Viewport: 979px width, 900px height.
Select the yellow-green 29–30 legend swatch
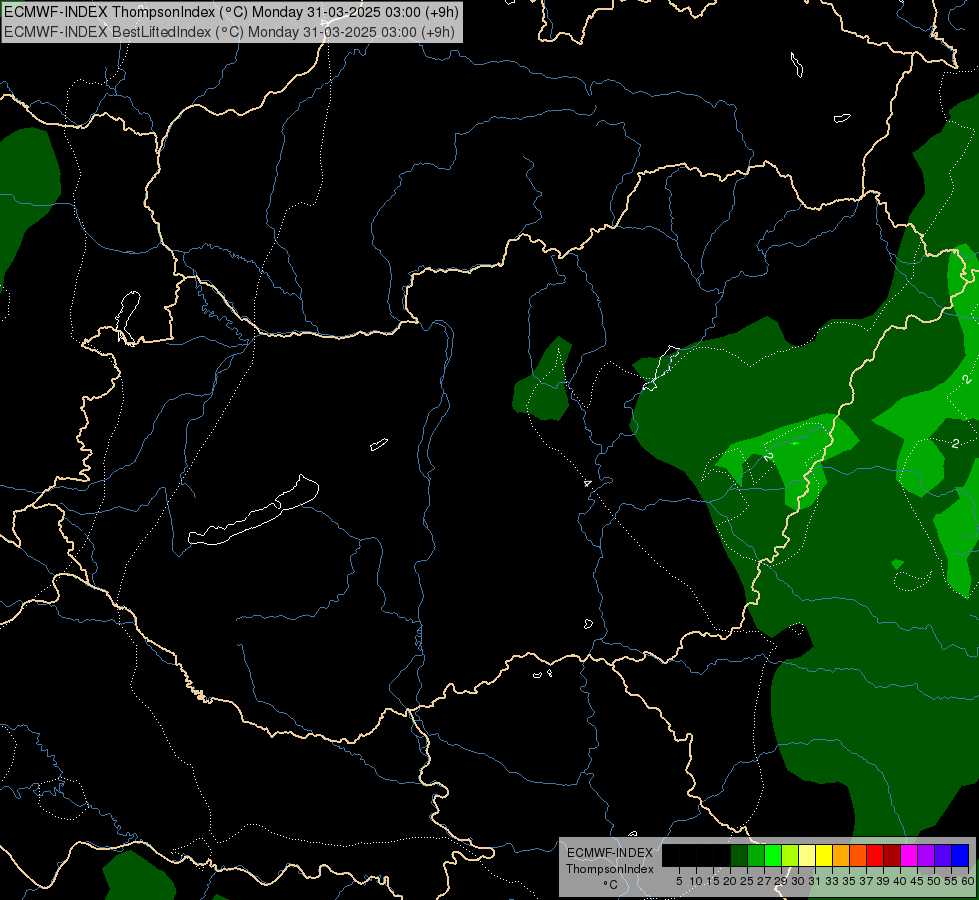pos(790,855)
